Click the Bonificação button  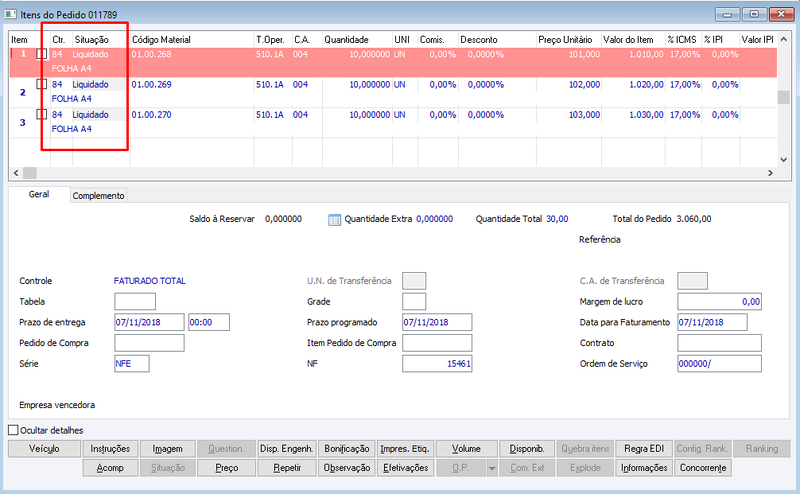[x=347, y=449]
